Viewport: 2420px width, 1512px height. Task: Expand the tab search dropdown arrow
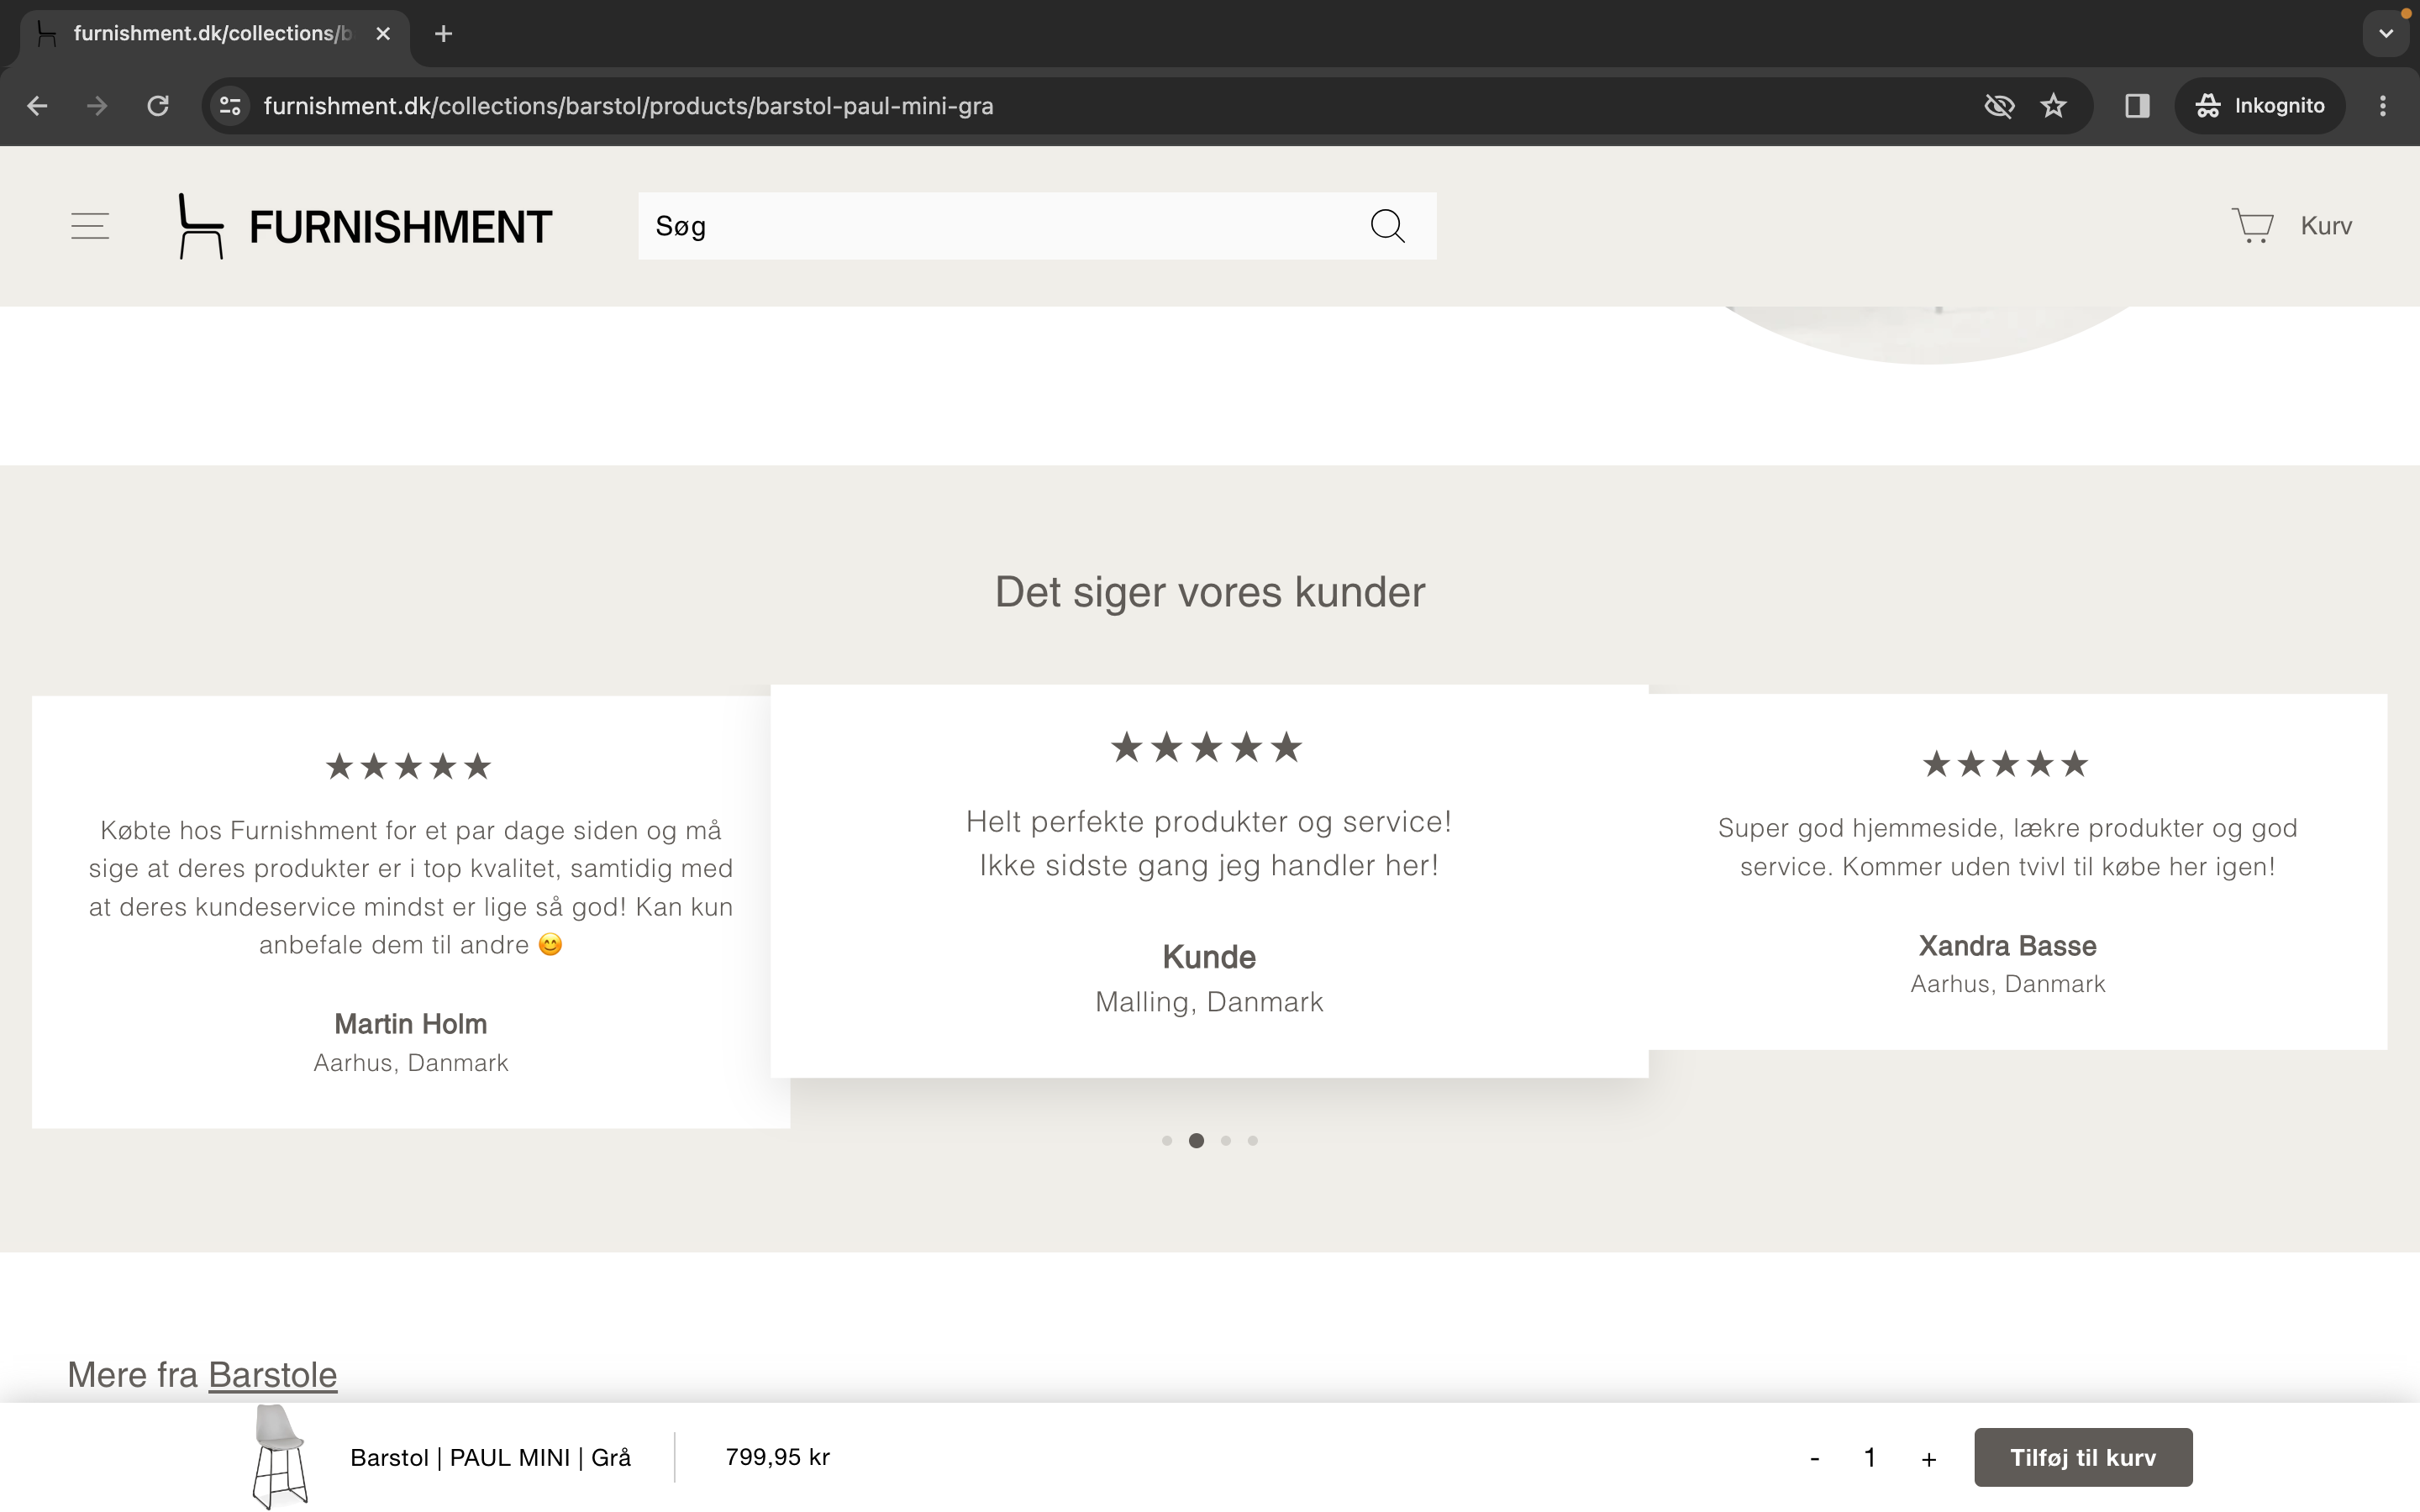(x=2386, y=34)
